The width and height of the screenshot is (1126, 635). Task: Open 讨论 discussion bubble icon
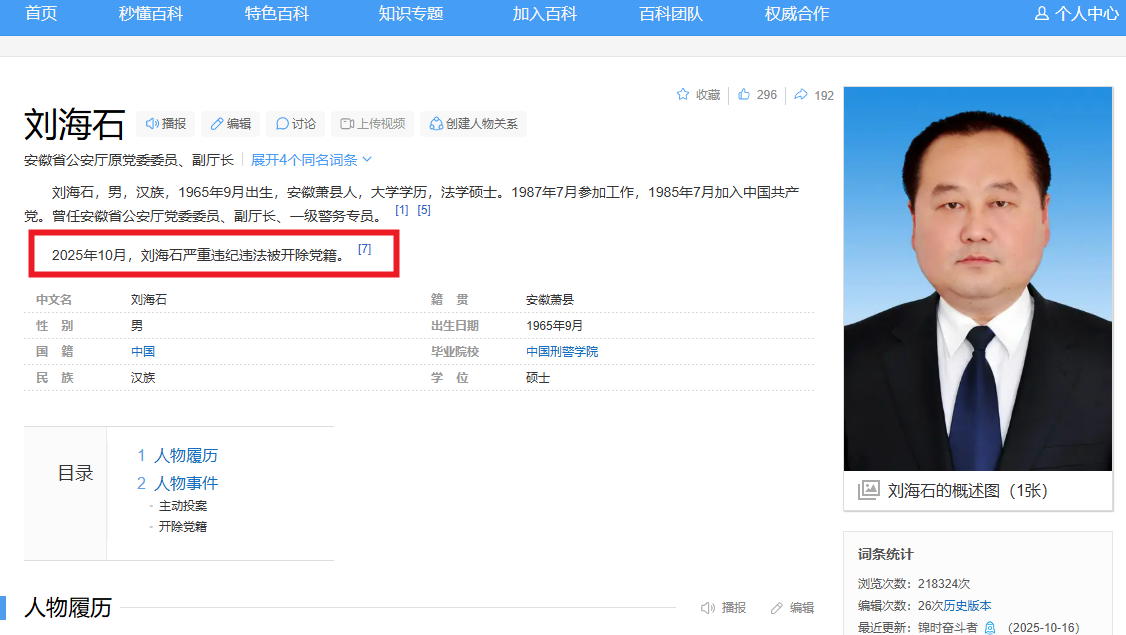click(283, 124)
